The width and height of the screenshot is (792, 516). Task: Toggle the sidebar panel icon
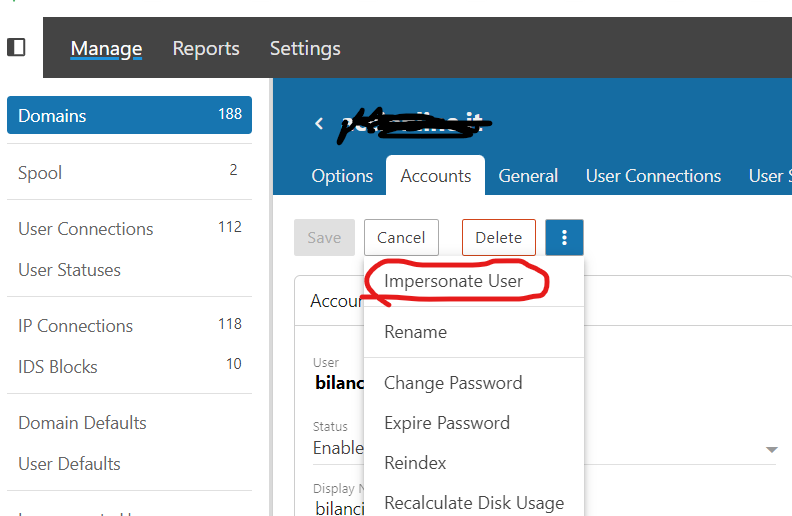(16, 47)
